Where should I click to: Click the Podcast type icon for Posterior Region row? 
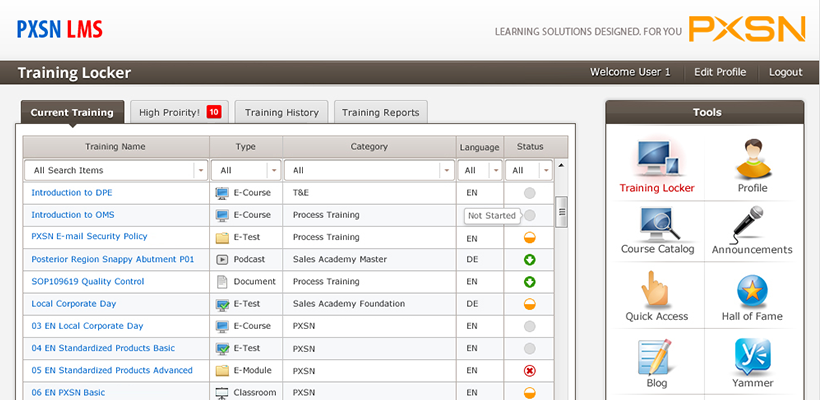coord(222,260)
